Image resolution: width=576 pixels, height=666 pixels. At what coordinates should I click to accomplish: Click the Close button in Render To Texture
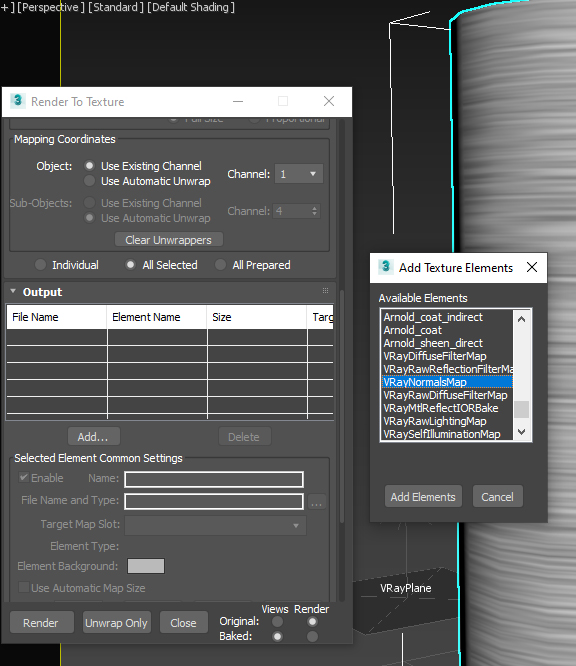(184, 623)
